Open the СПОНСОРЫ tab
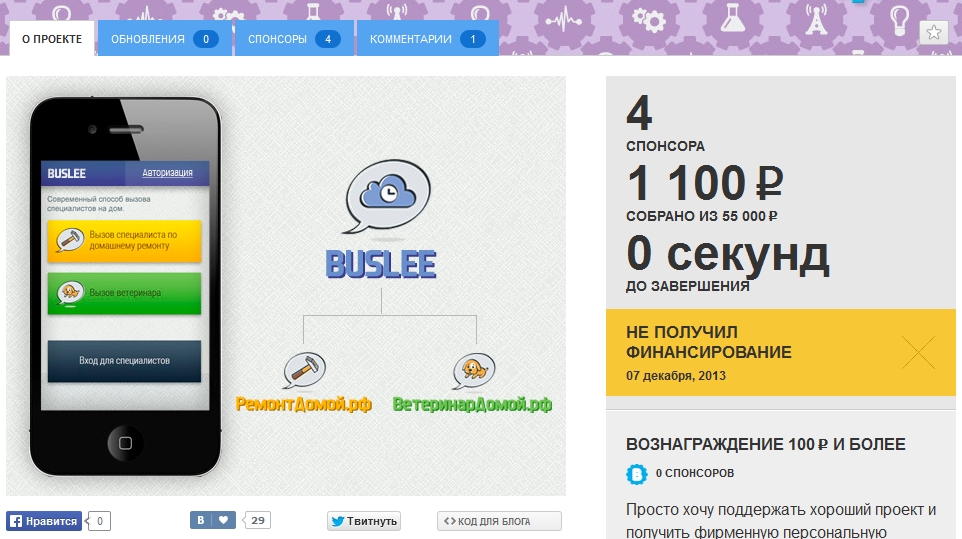Viewport: 962px width, 539px height. 294,39
